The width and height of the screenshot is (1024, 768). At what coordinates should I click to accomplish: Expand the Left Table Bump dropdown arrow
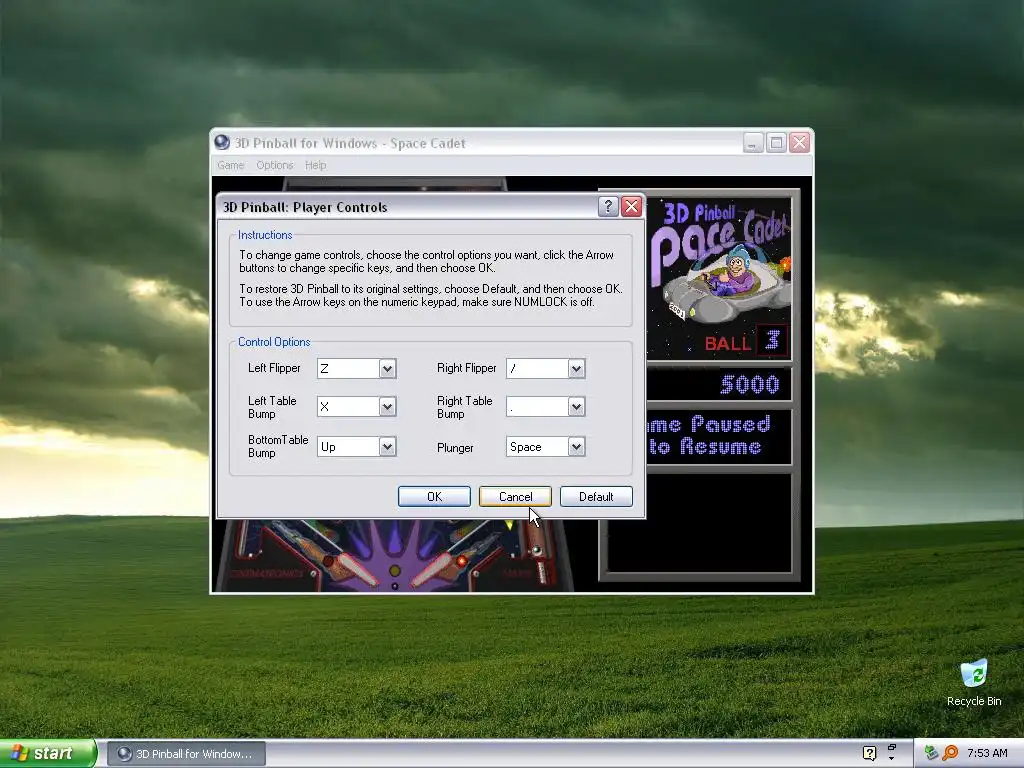click(387, 407)
